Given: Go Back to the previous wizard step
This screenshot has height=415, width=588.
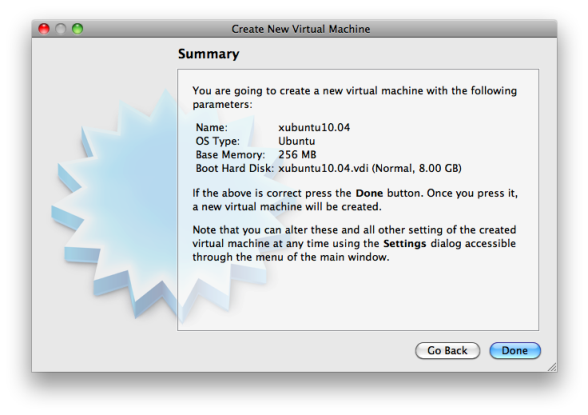Looking at the screenshot, I should tap(447, 351).
